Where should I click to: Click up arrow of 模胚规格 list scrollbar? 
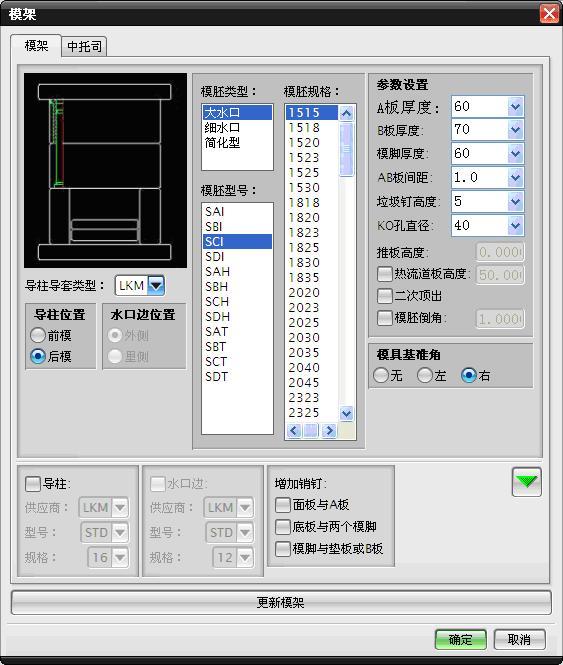346,113
